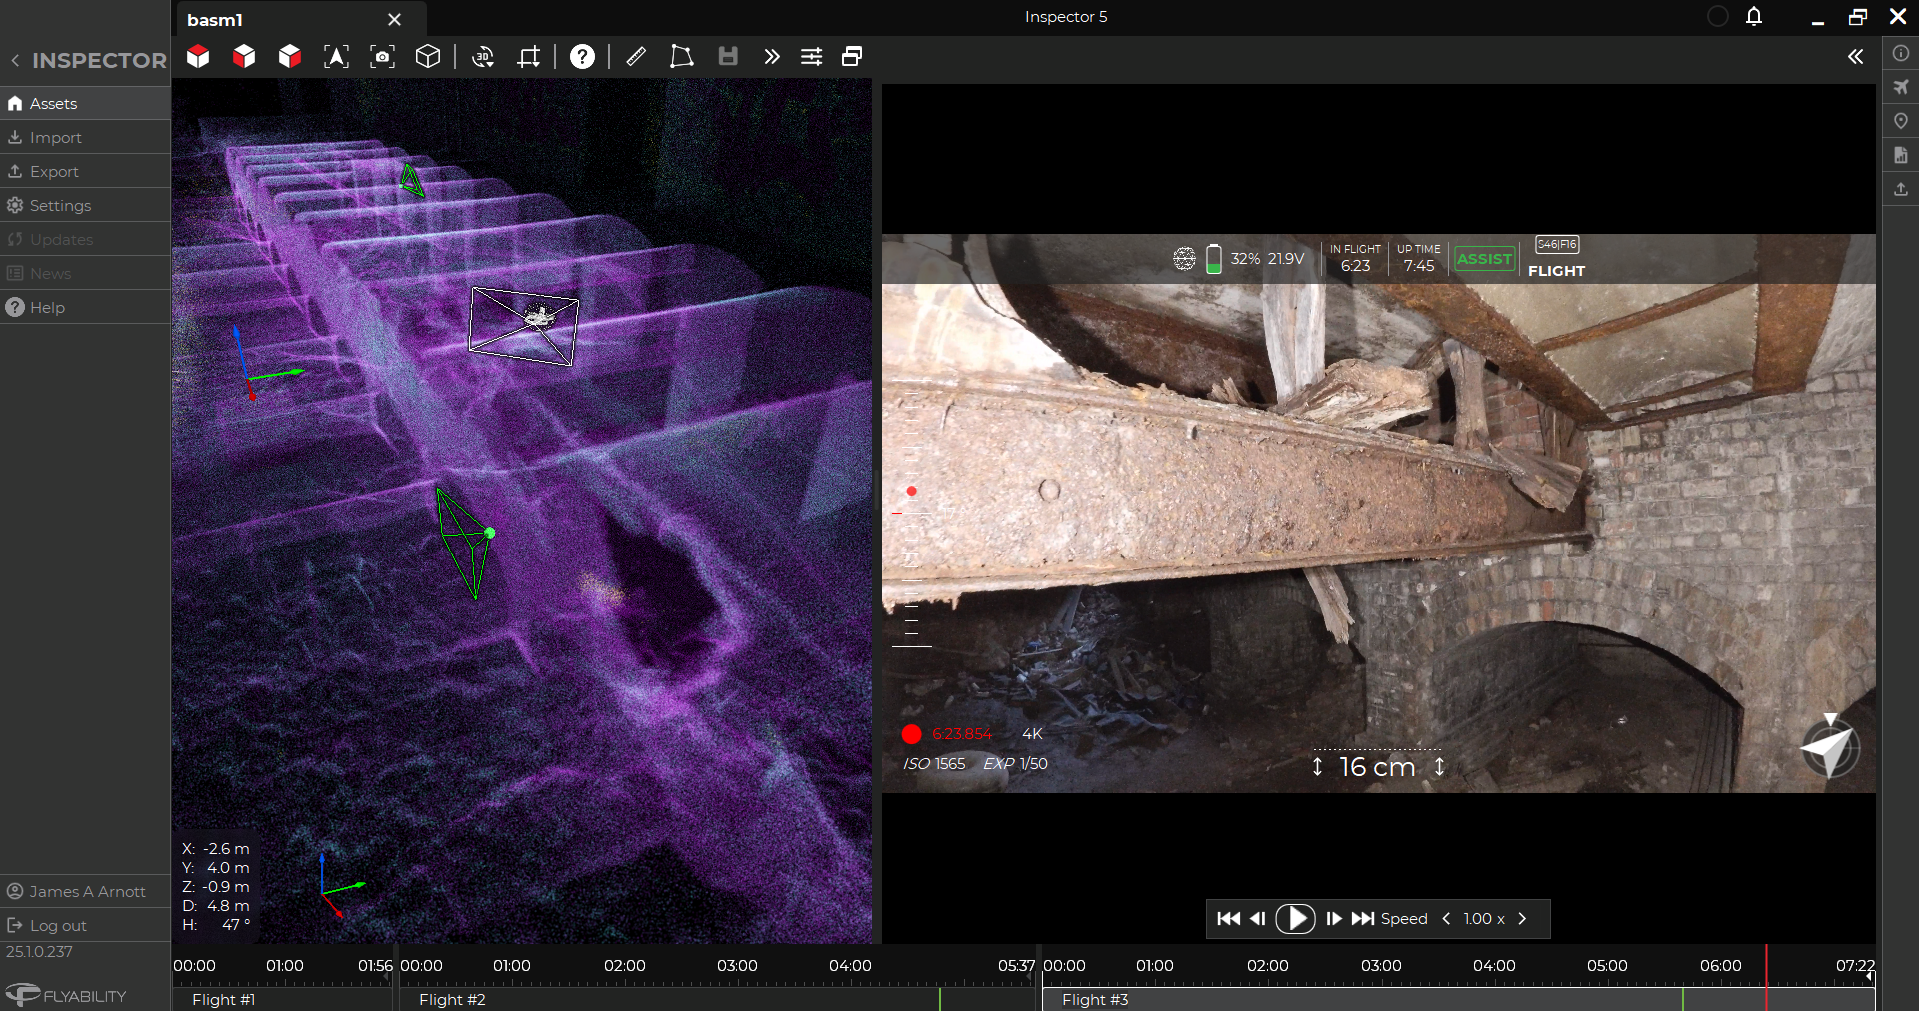Click the camera view capture icon
The height and width of the screenshot is (1011, 1919).
tap(382, 57)
